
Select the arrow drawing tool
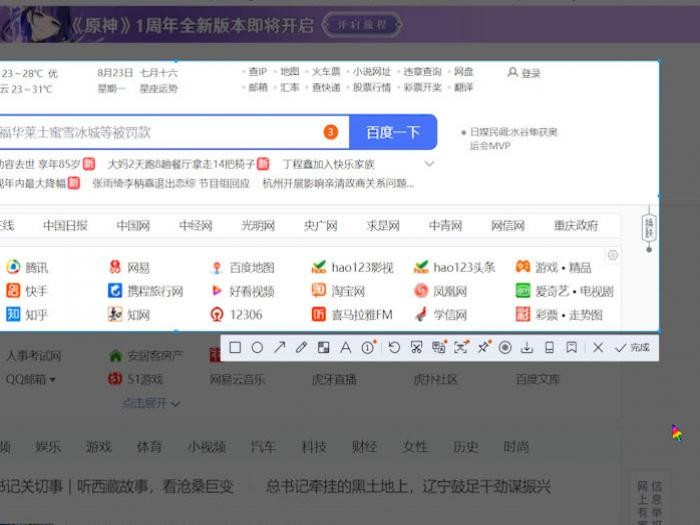(279, 347)
